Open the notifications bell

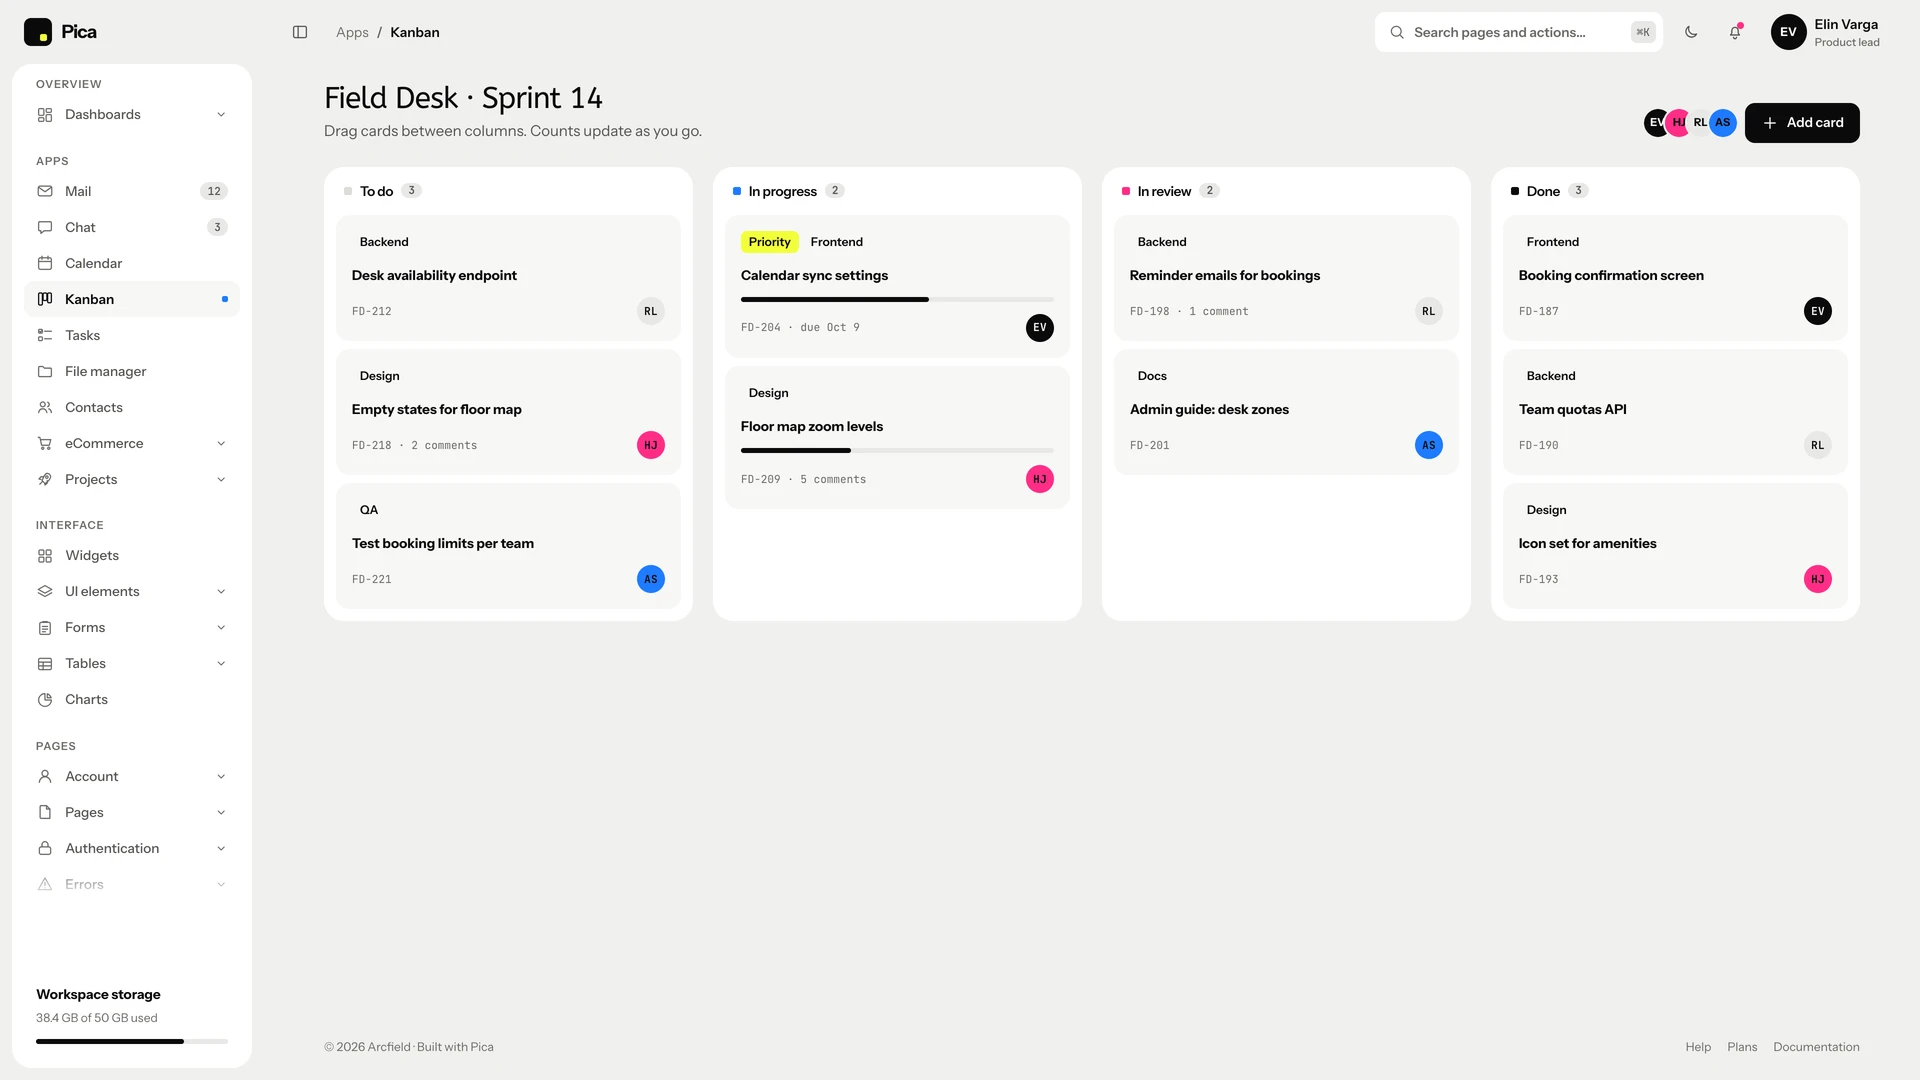click(x=1735, y=32)
